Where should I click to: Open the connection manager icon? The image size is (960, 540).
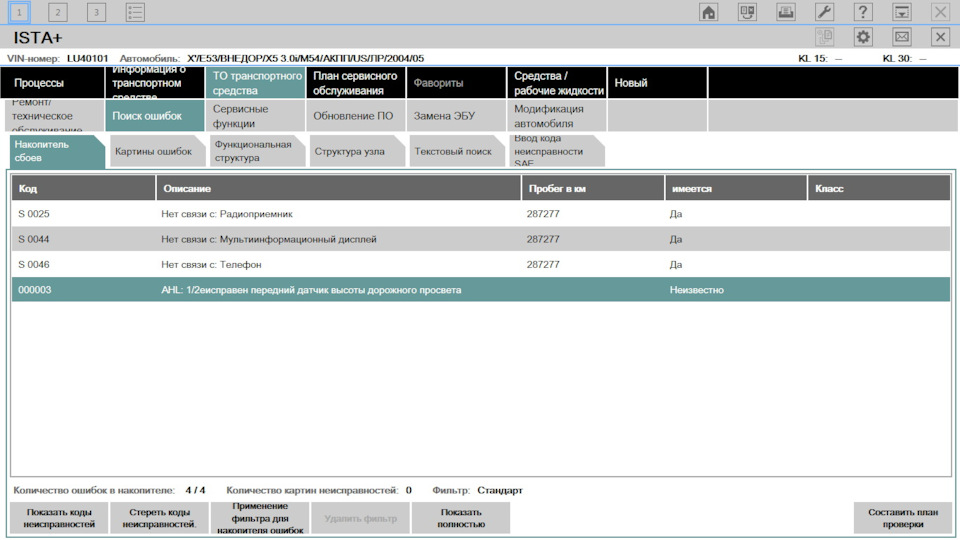click(747, 12)
